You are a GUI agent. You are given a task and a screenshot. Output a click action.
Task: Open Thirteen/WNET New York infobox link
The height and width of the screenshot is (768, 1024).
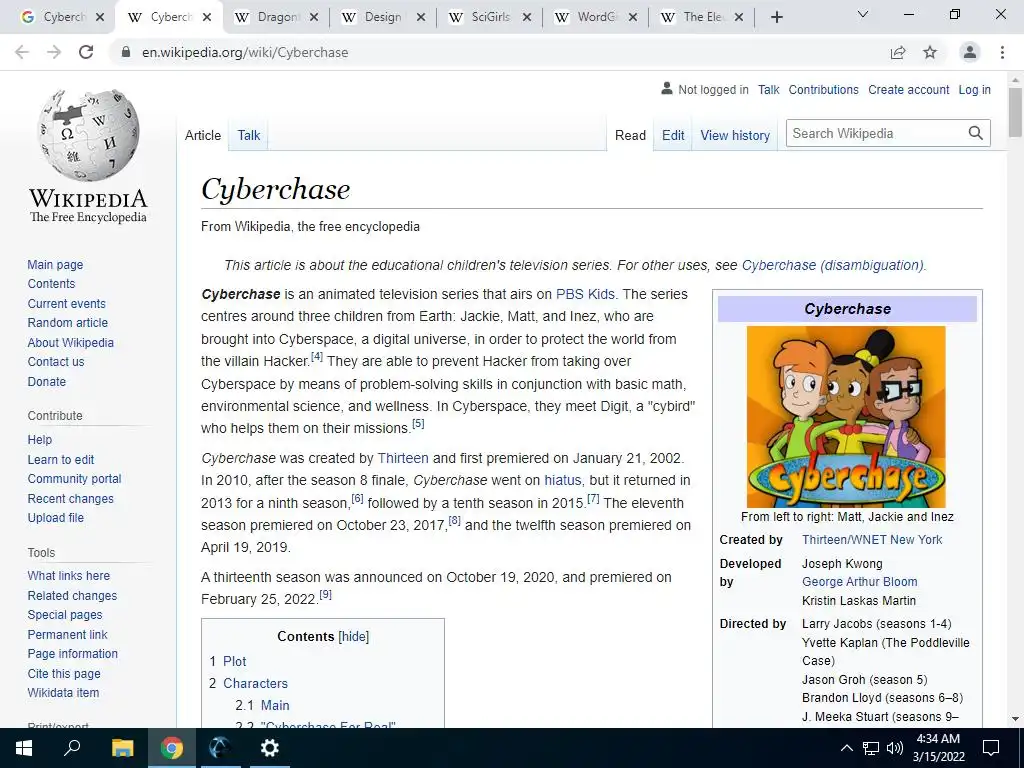(x=872, y=539)
